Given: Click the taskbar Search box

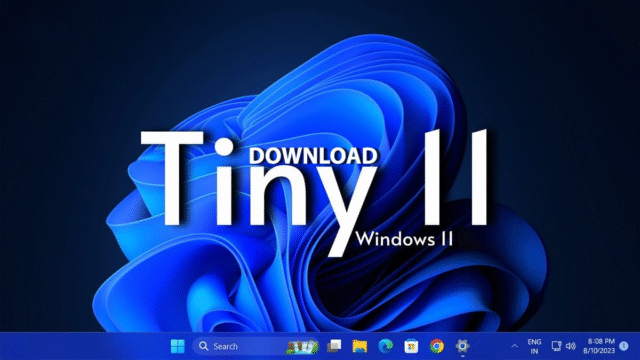Looking at the screenshot, I should [256, 346].
